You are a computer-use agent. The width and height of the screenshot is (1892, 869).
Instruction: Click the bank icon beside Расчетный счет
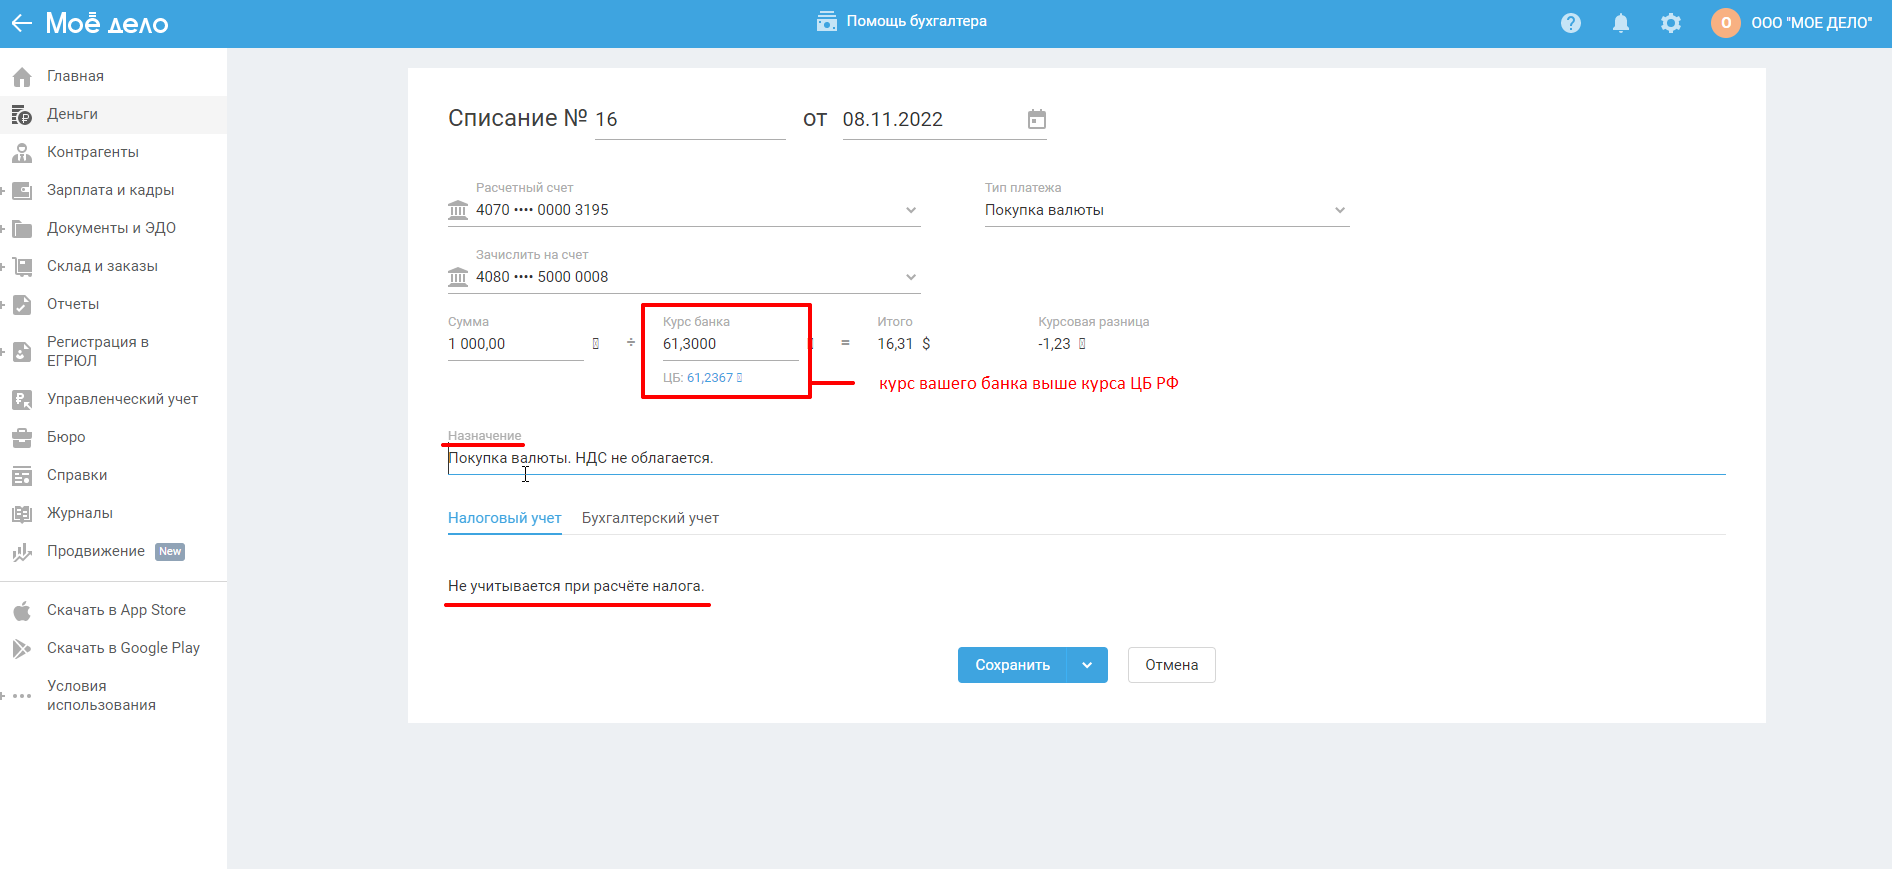[x=458, y=210]
